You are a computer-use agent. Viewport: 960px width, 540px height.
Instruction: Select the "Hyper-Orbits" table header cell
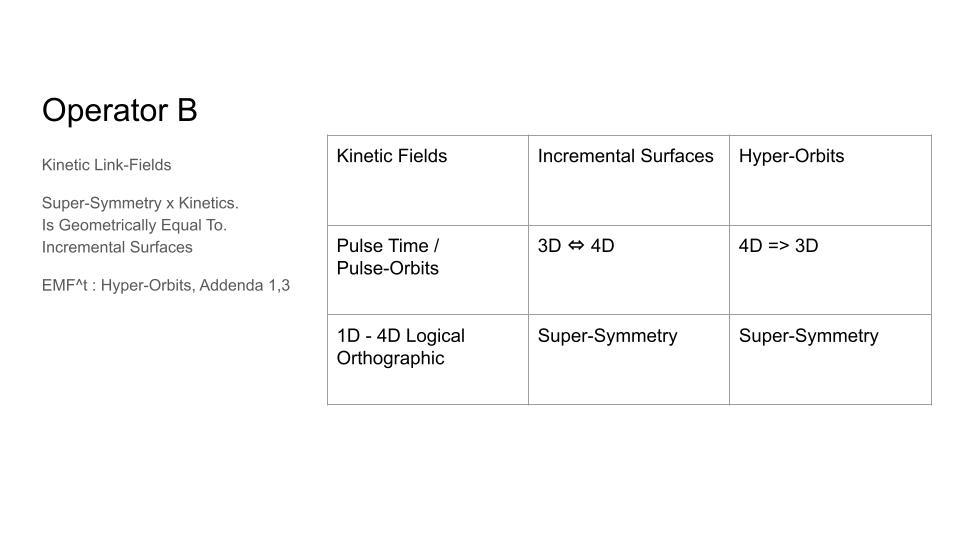click(x=791, y=156)
